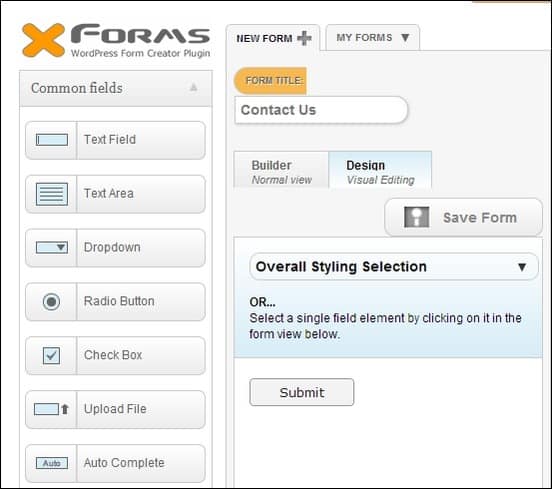This screenshot has width=552, height=489.
Task: Click the Save Form button
Action: tap(463, 217)
